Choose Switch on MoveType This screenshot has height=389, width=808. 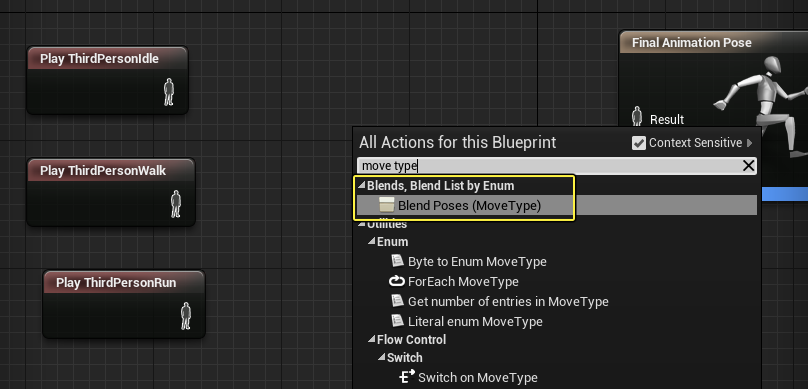coord(478,378)
